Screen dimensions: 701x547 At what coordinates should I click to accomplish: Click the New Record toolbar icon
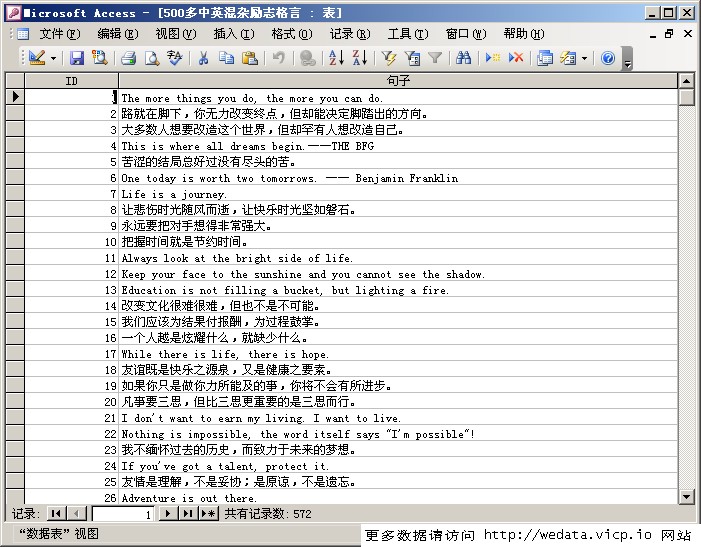493,58
